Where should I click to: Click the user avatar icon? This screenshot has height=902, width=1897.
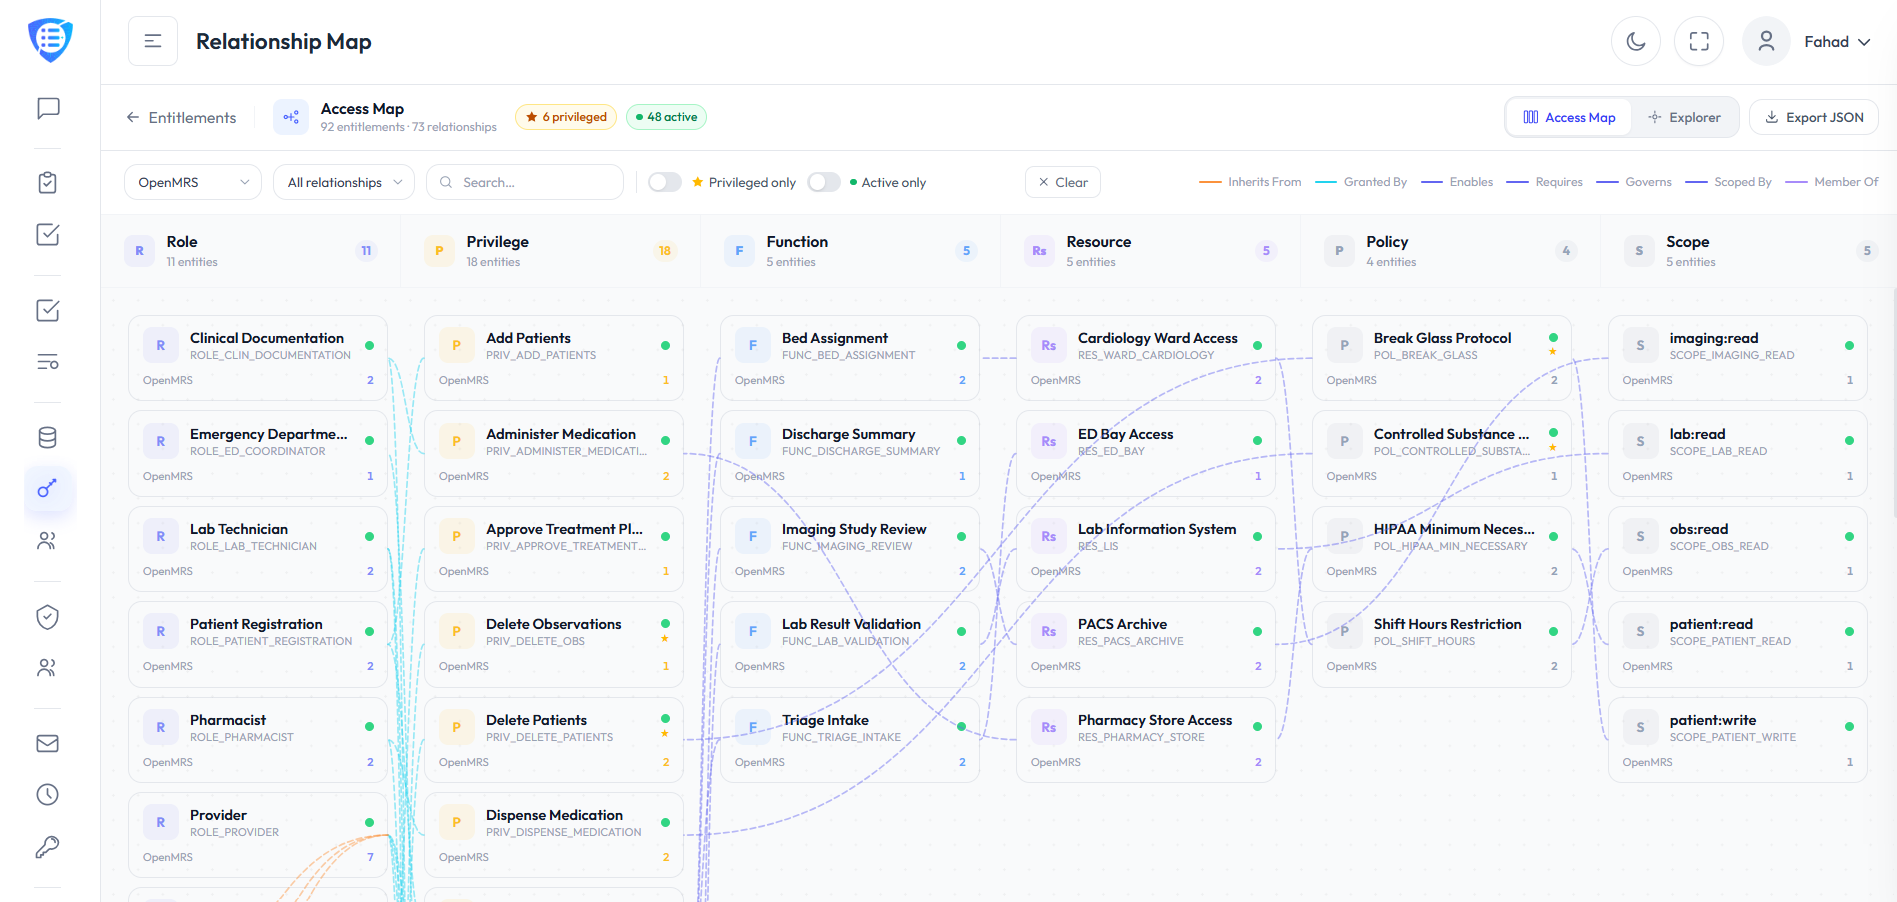pyautogui.click(x=1766, y=41)
